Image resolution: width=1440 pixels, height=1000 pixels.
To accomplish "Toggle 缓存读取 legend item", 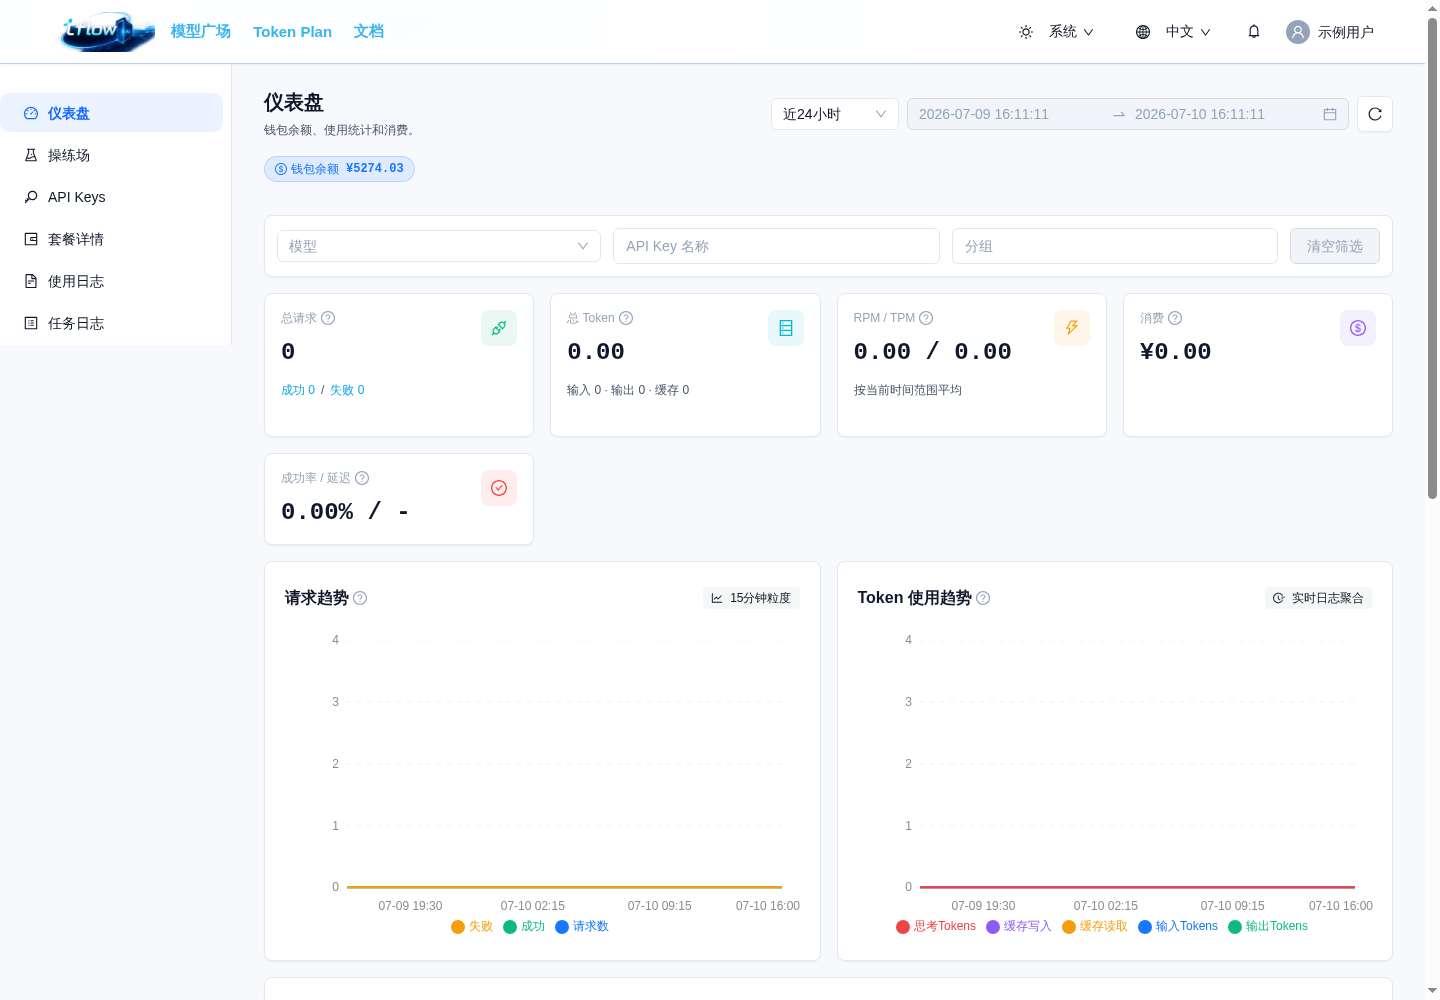I will [1095, 927].
